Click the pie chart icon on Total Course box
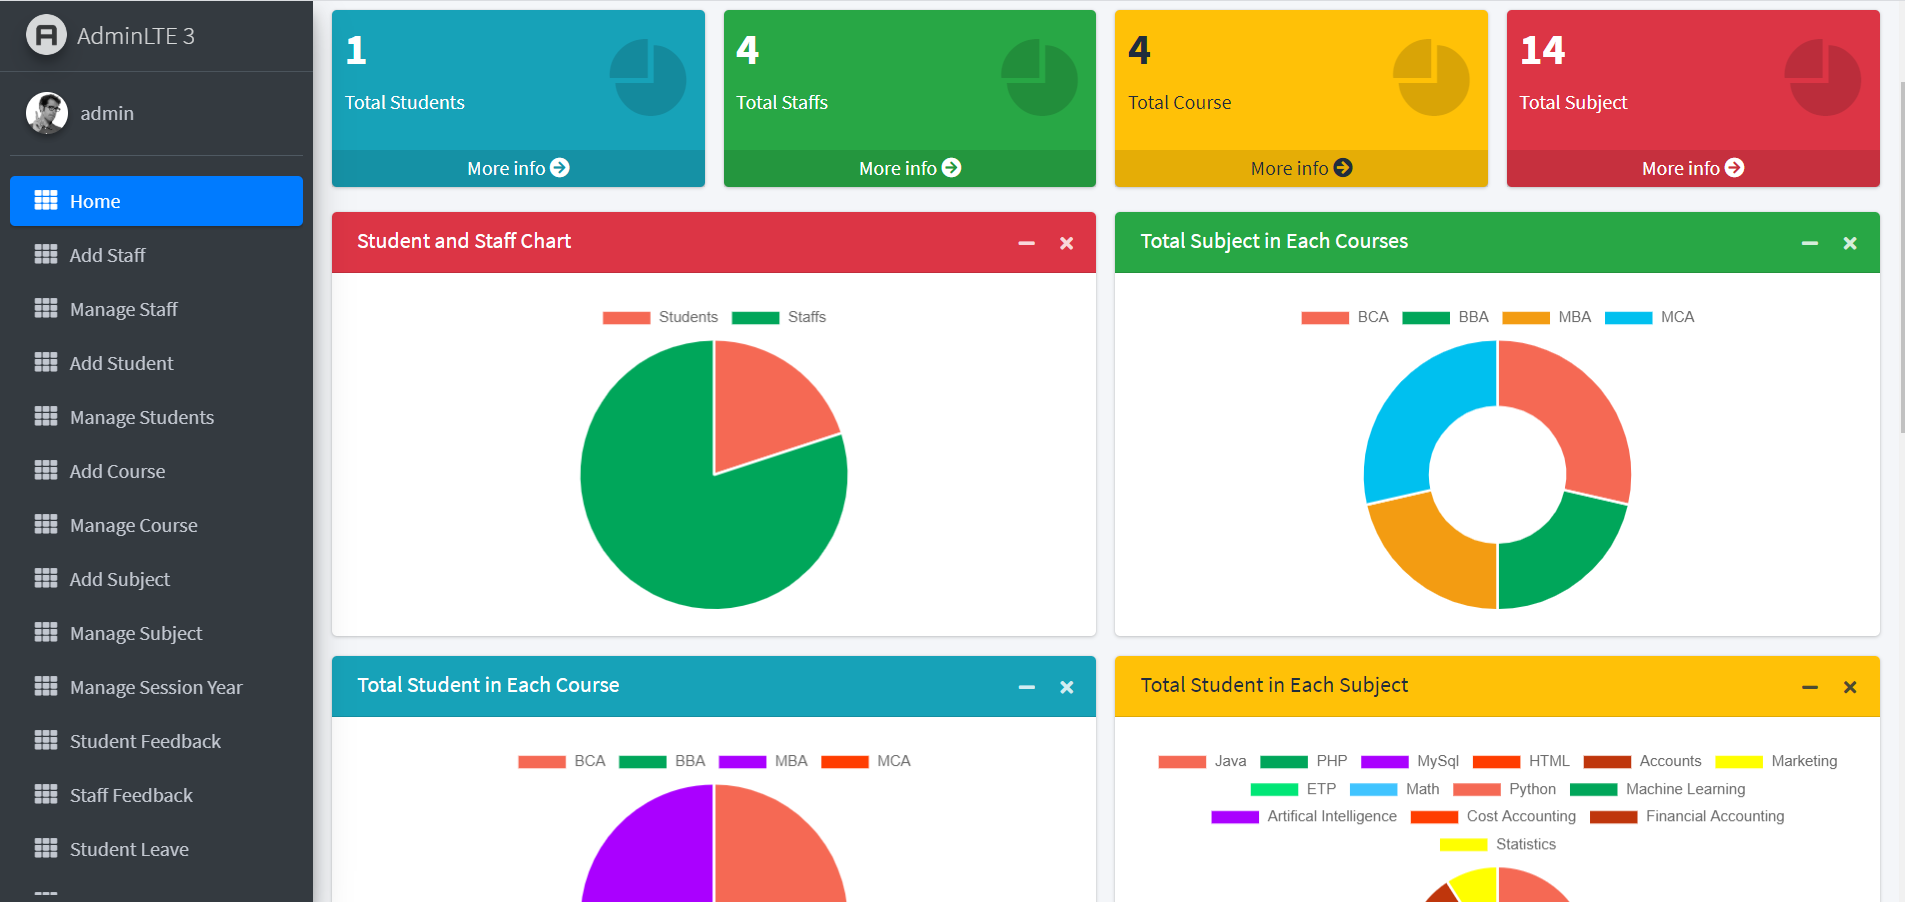1905x902 pixels. (1432, 78)
